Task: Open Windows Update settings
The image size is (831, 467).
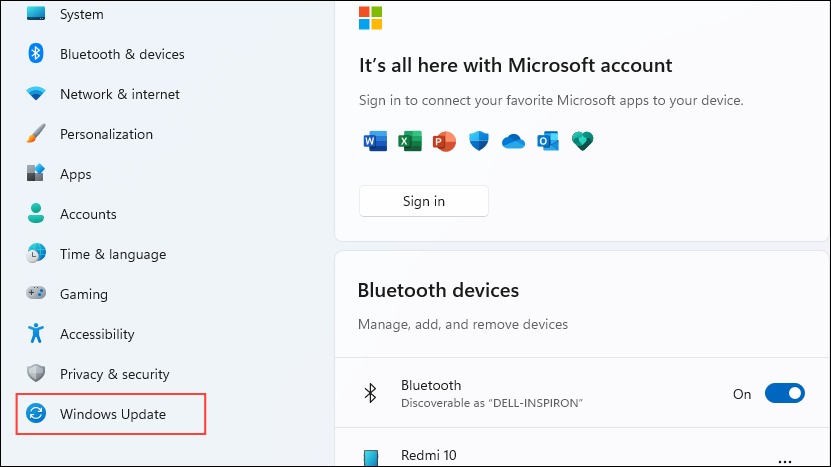Action: [x=111, y=414]
